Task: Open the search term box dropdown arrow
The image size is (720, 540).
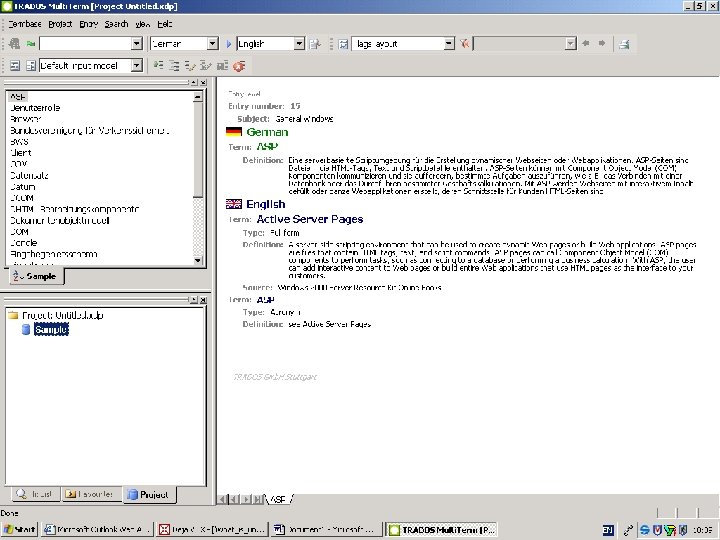Action: [137, 44]
